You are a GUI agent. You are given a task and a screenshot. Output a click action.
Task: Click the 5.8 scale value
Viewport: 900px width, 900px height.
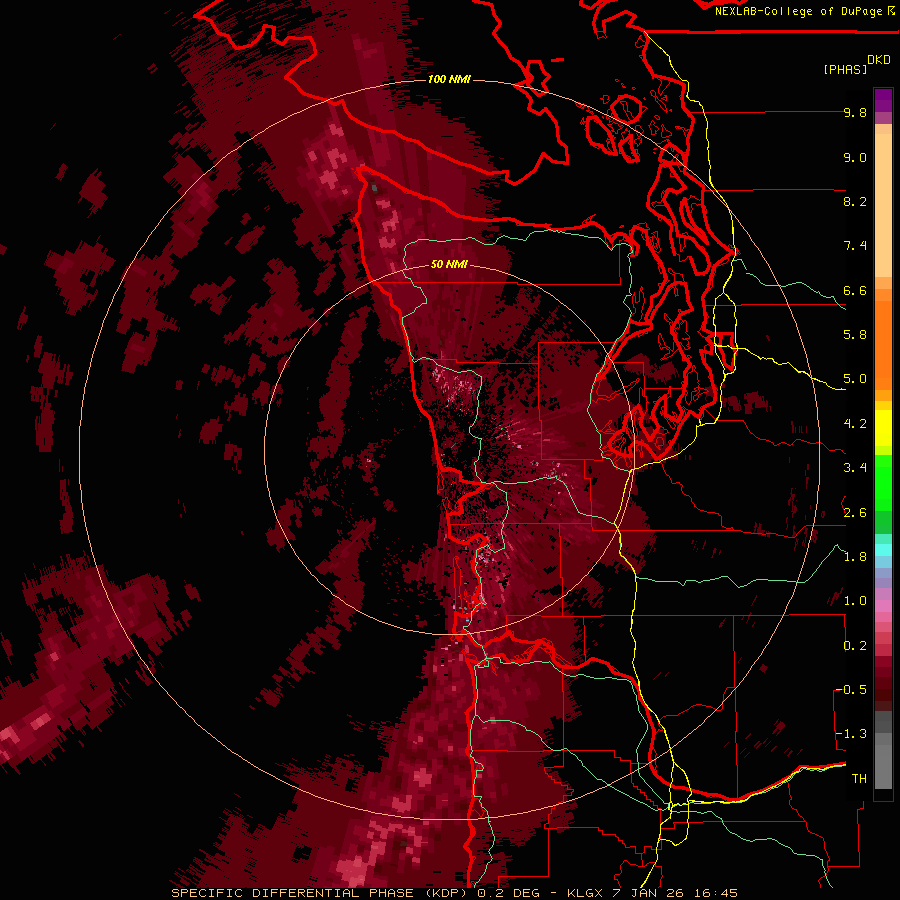pos(855,335)
